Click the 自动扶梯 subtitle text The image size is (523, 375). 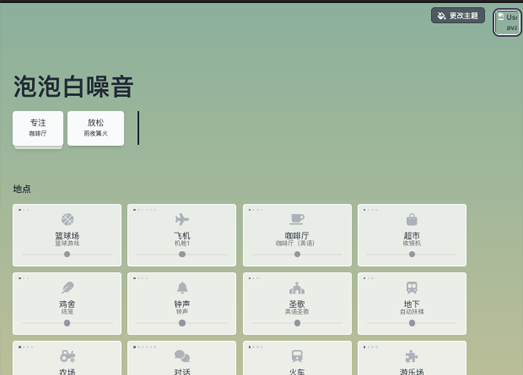(412, 312)
